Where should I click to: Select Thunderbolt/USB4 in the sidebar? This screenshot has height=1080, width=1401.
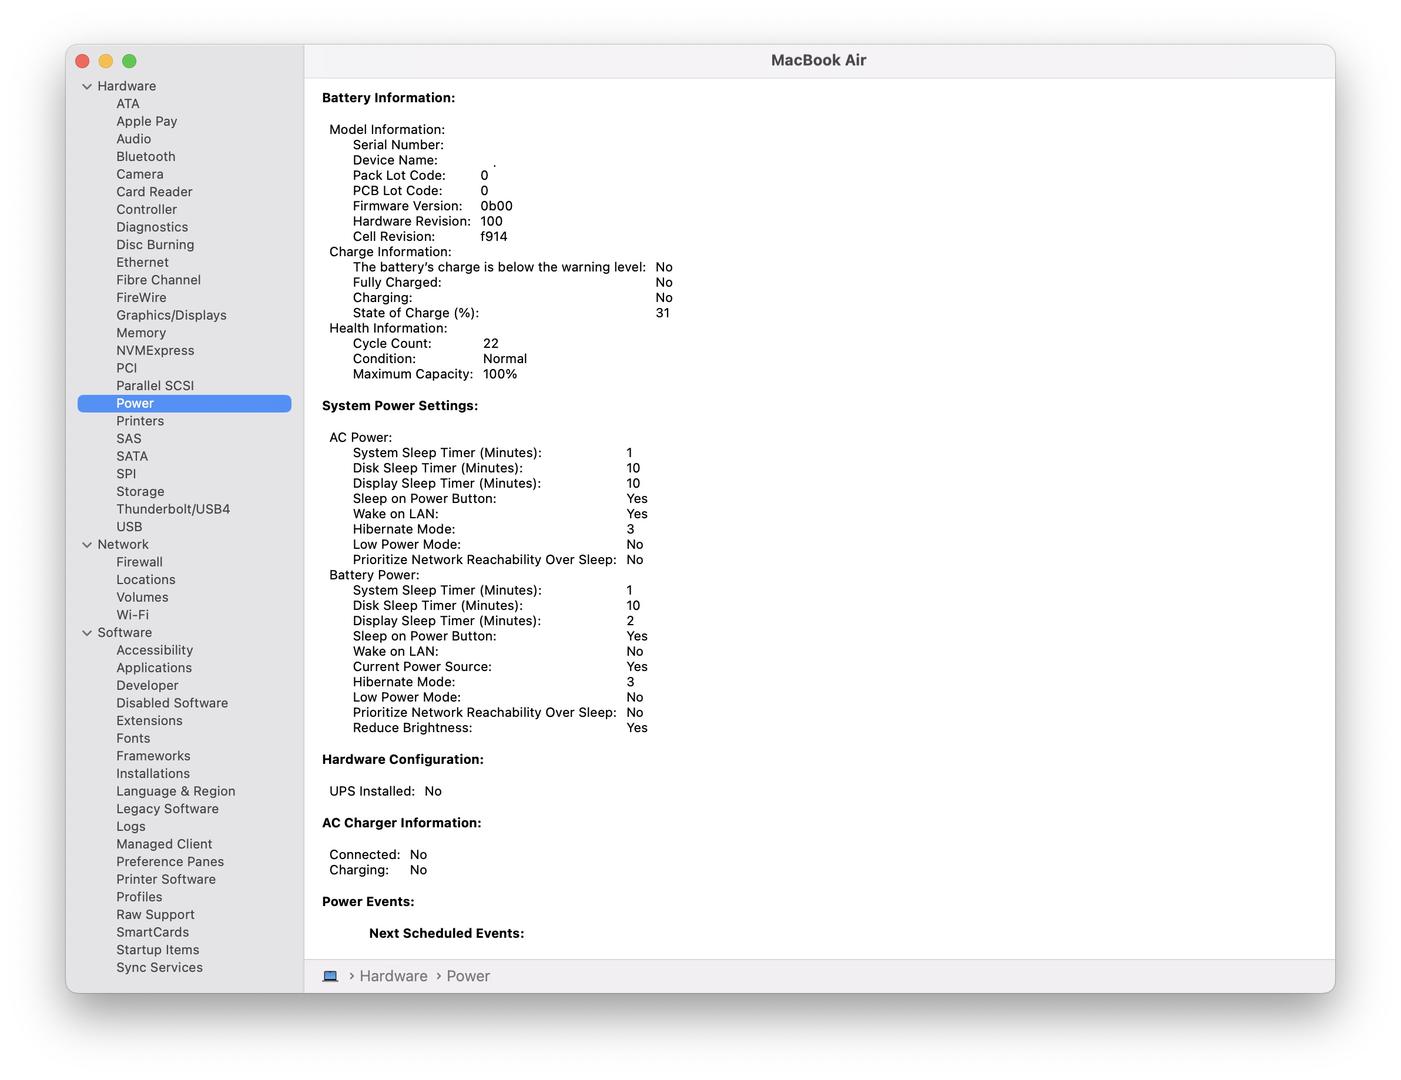coord(173,509)
